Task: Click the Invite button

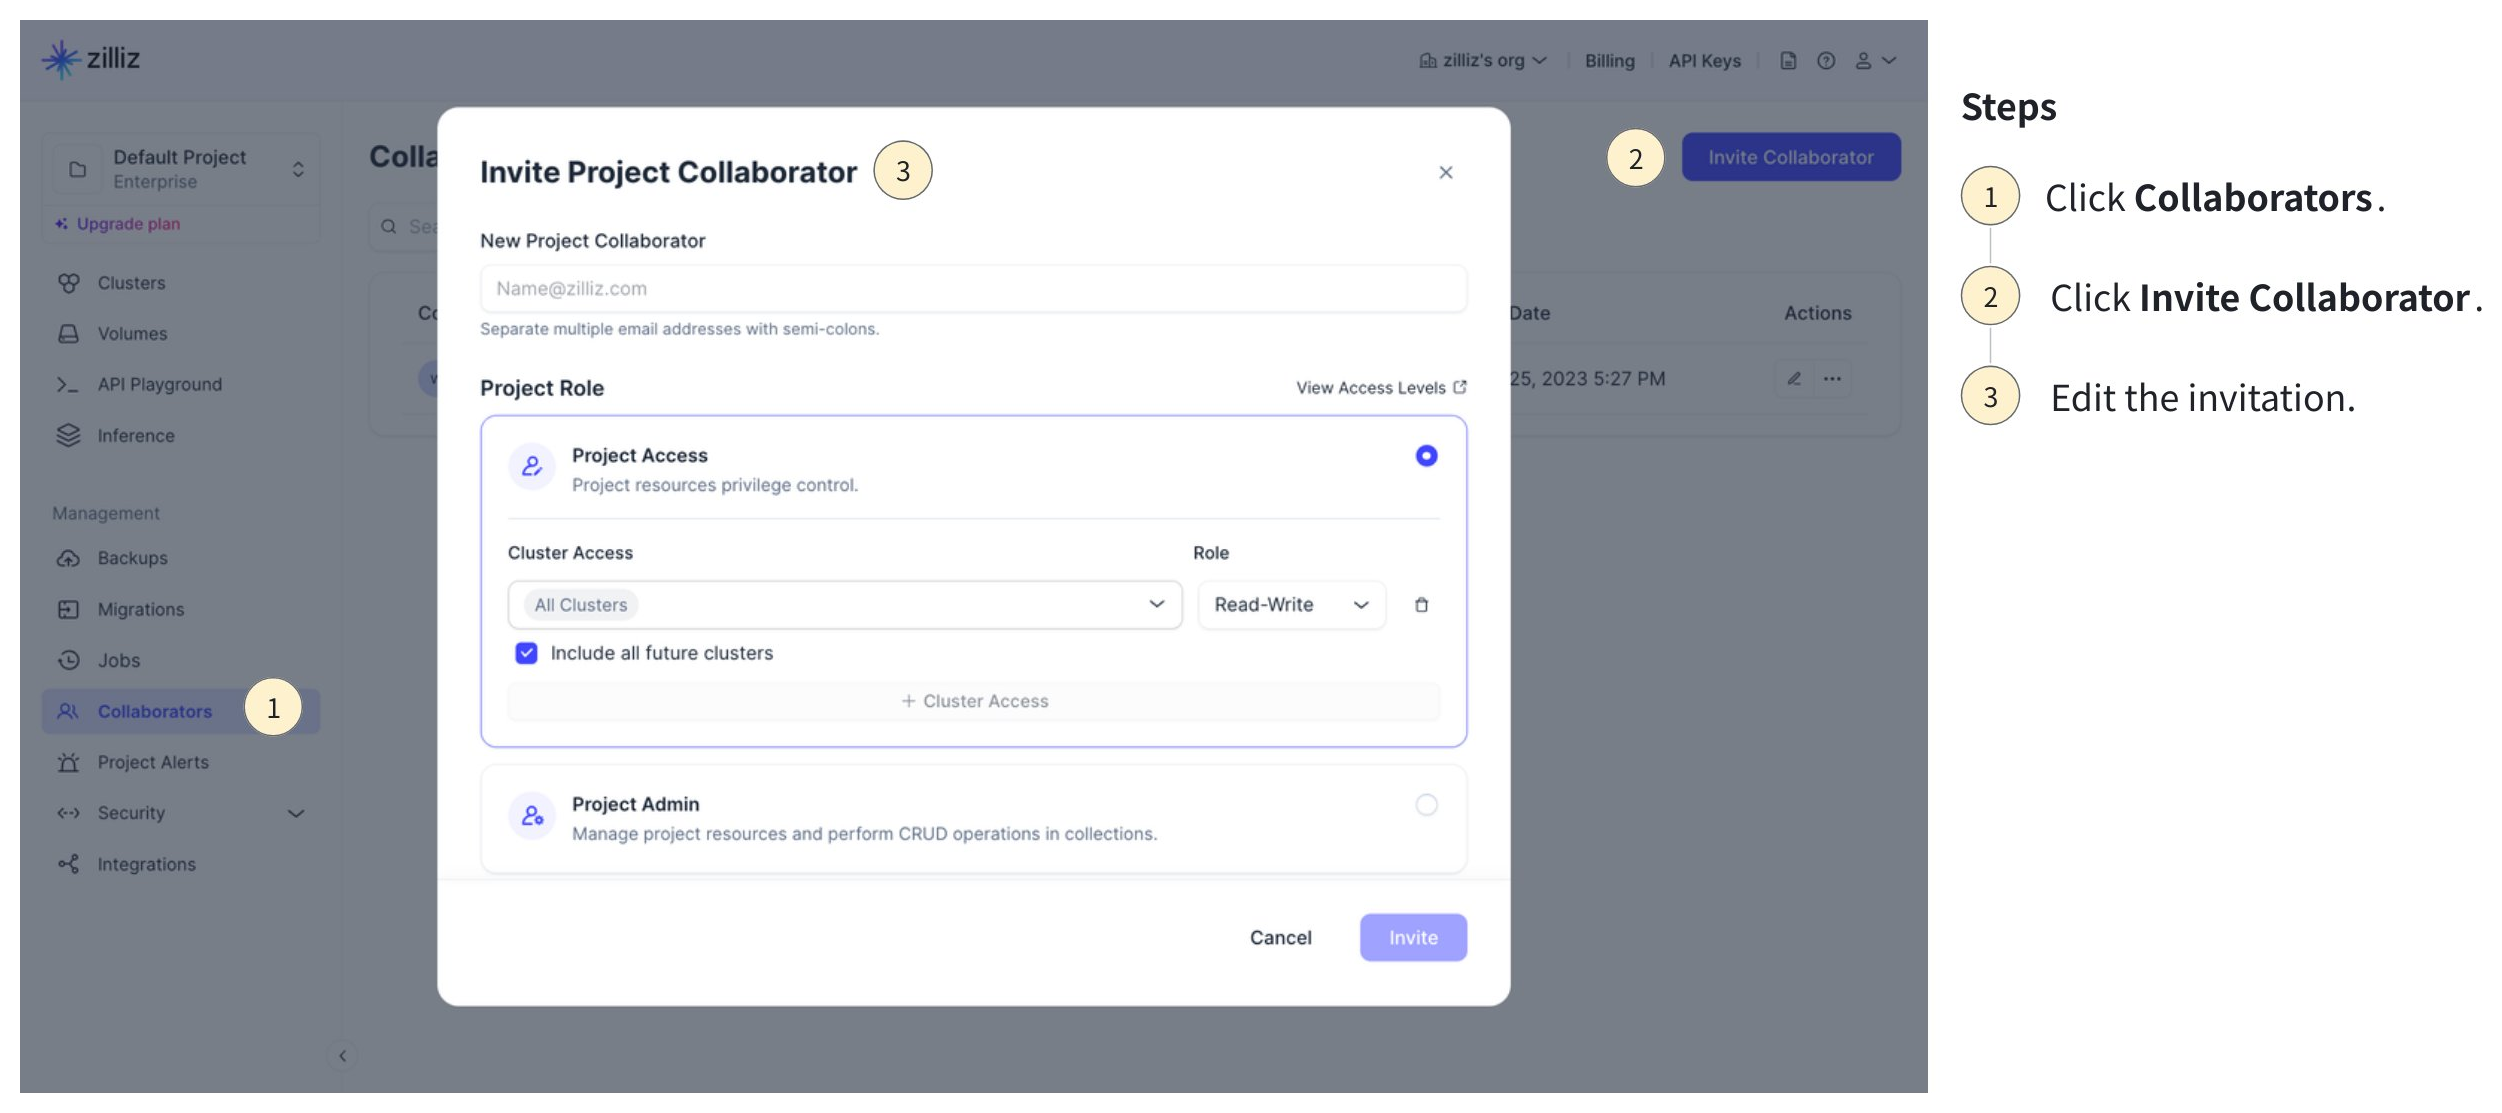Action: click(x=1412, y=937)
